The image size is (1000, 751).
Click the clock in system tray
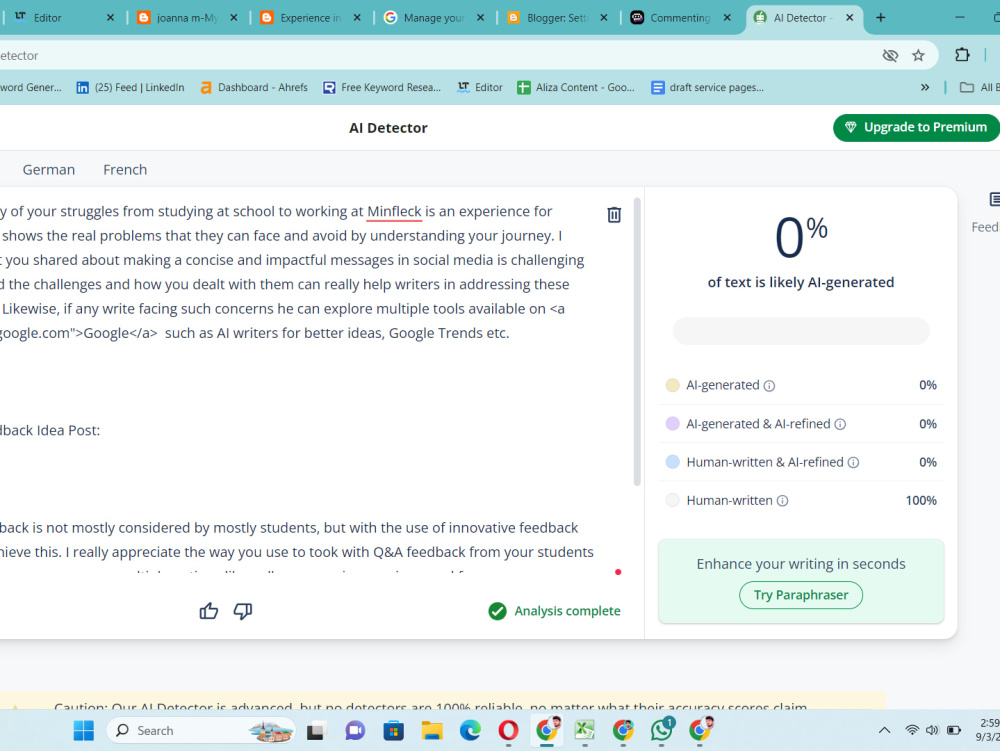click(x=987, y=731)
